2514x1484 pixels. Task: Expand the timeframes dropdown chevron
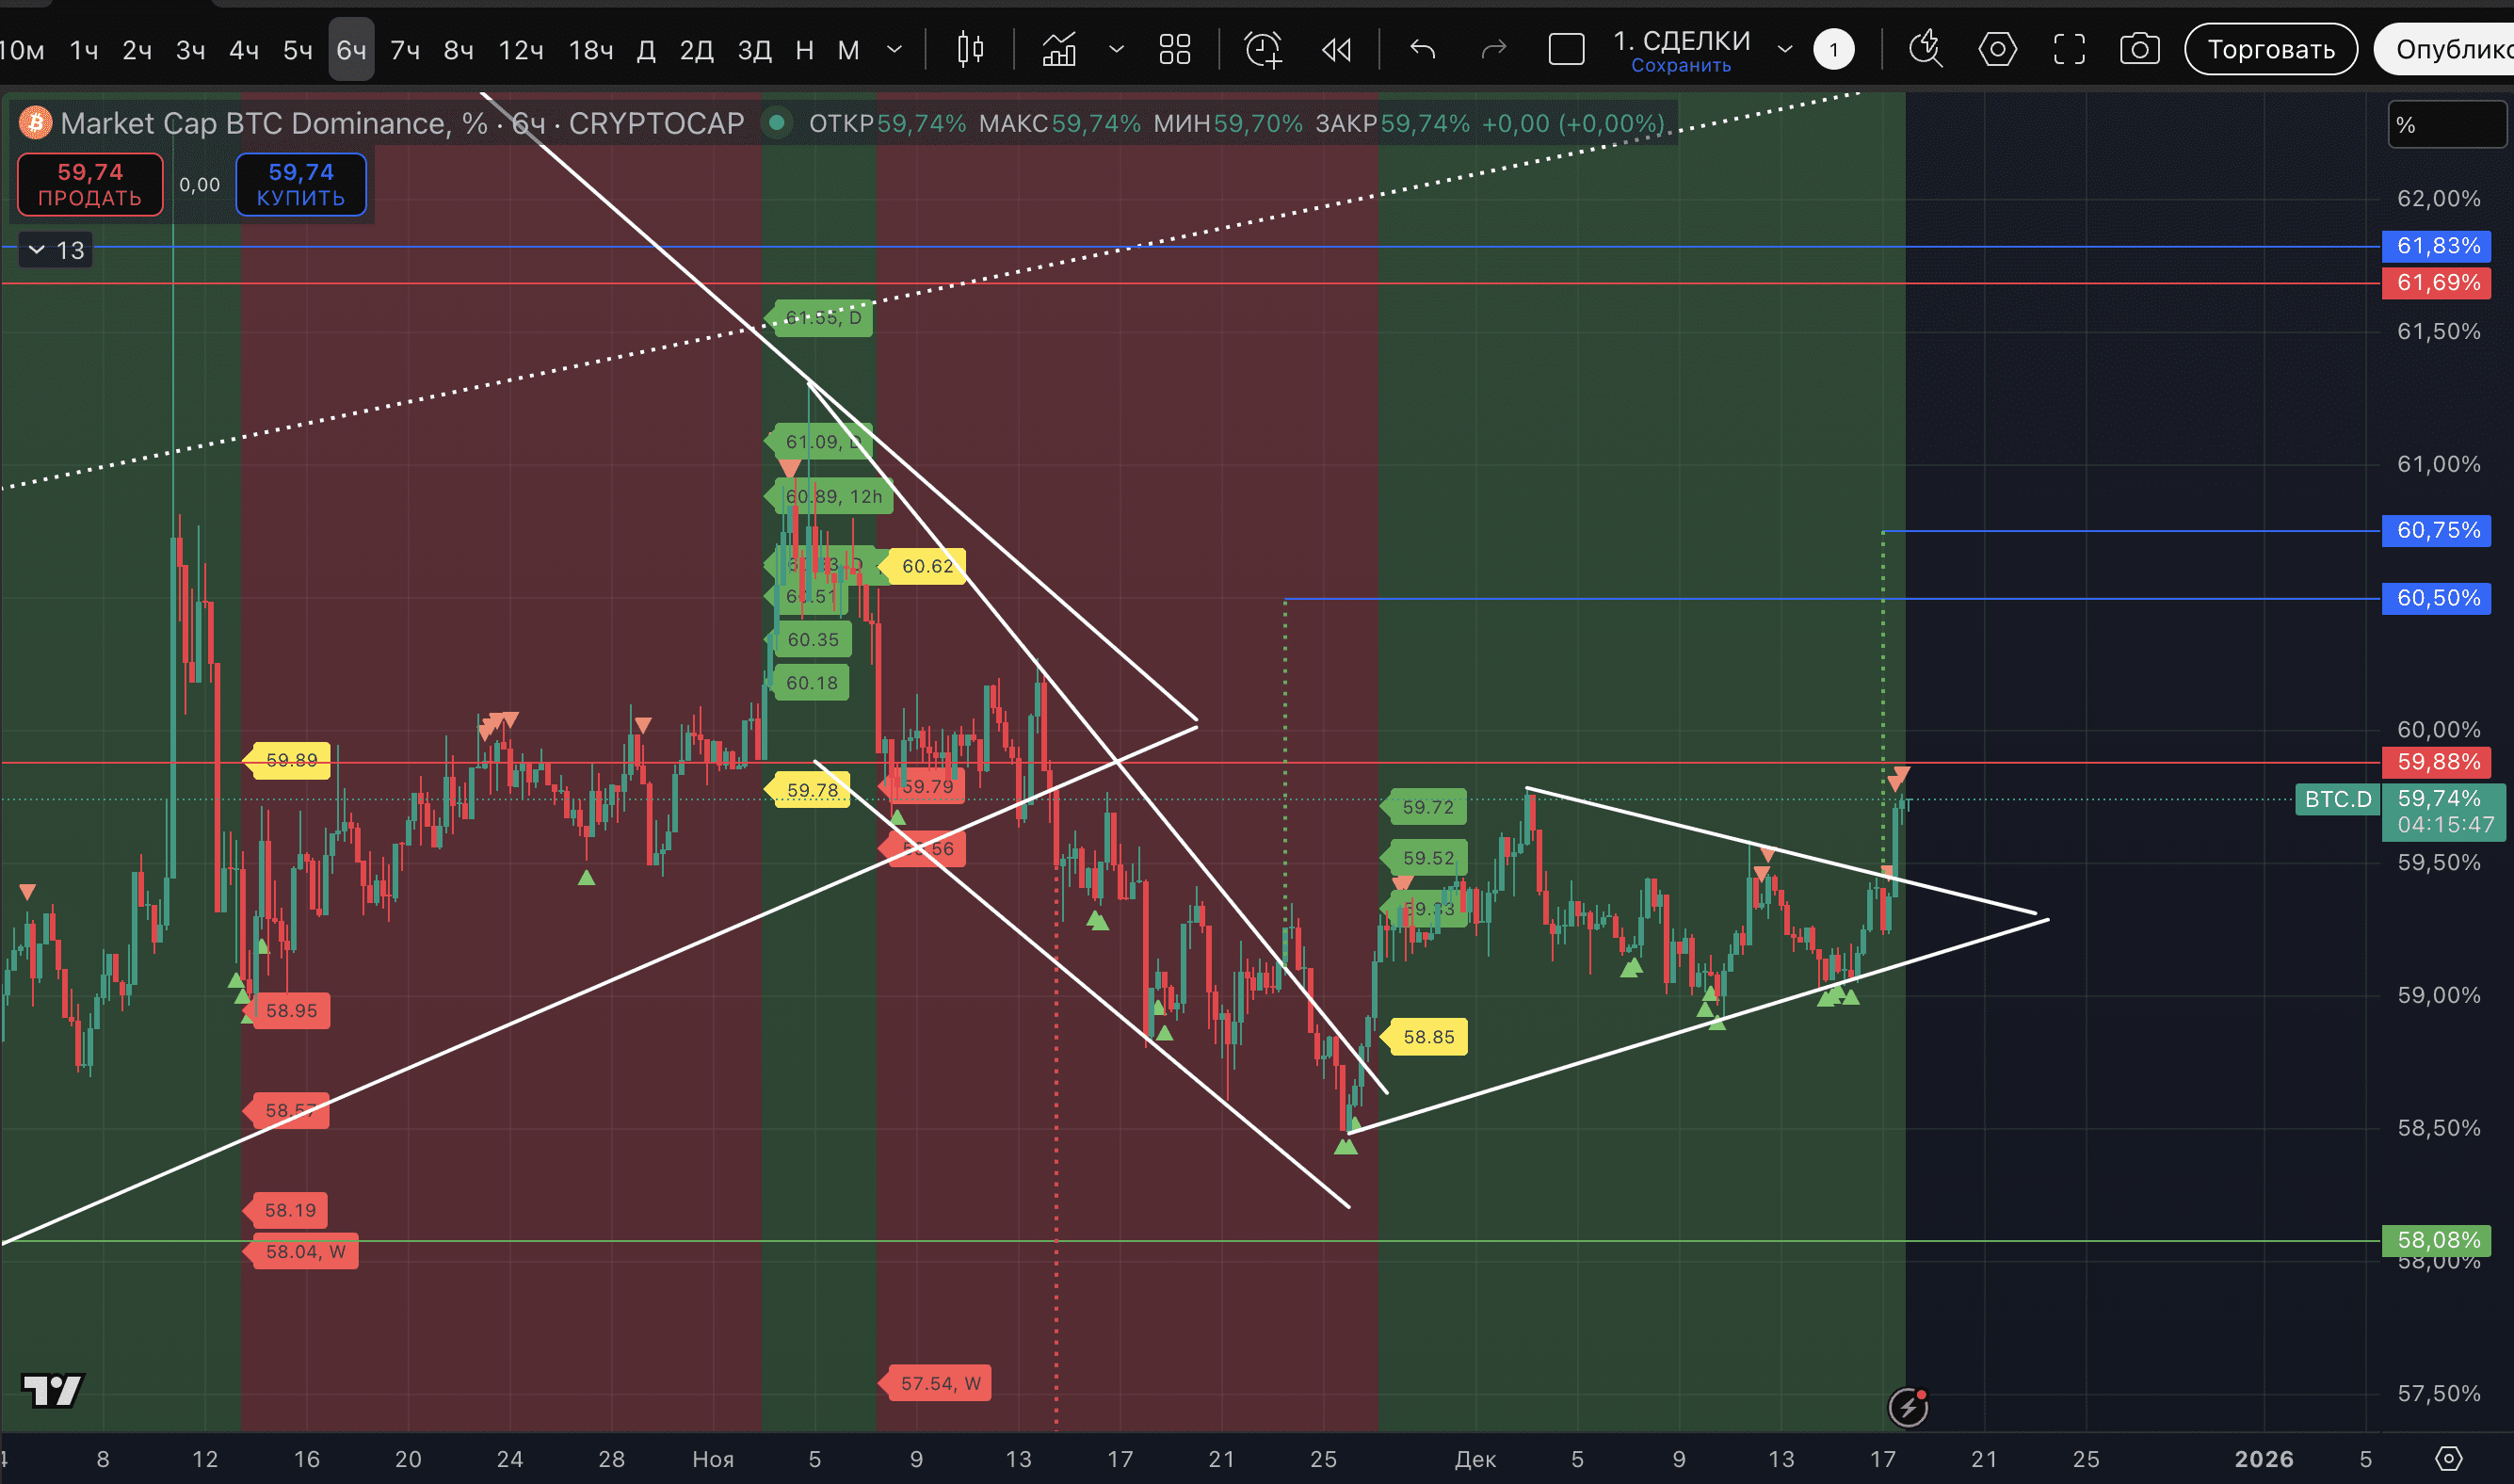[x=894, y=49]
